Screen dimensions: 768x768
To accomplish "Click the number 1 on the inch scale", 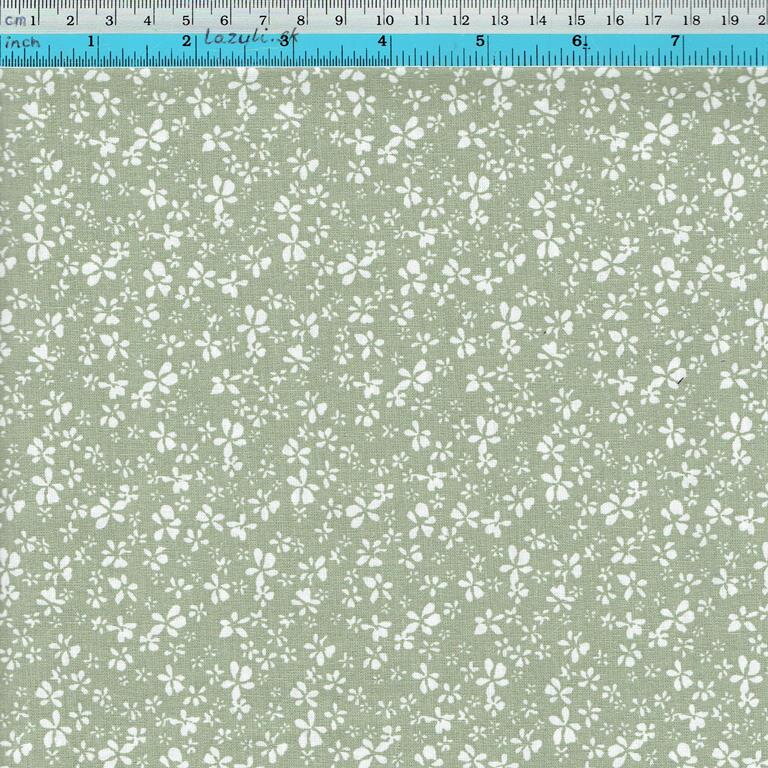I will (x=91, y=41).
